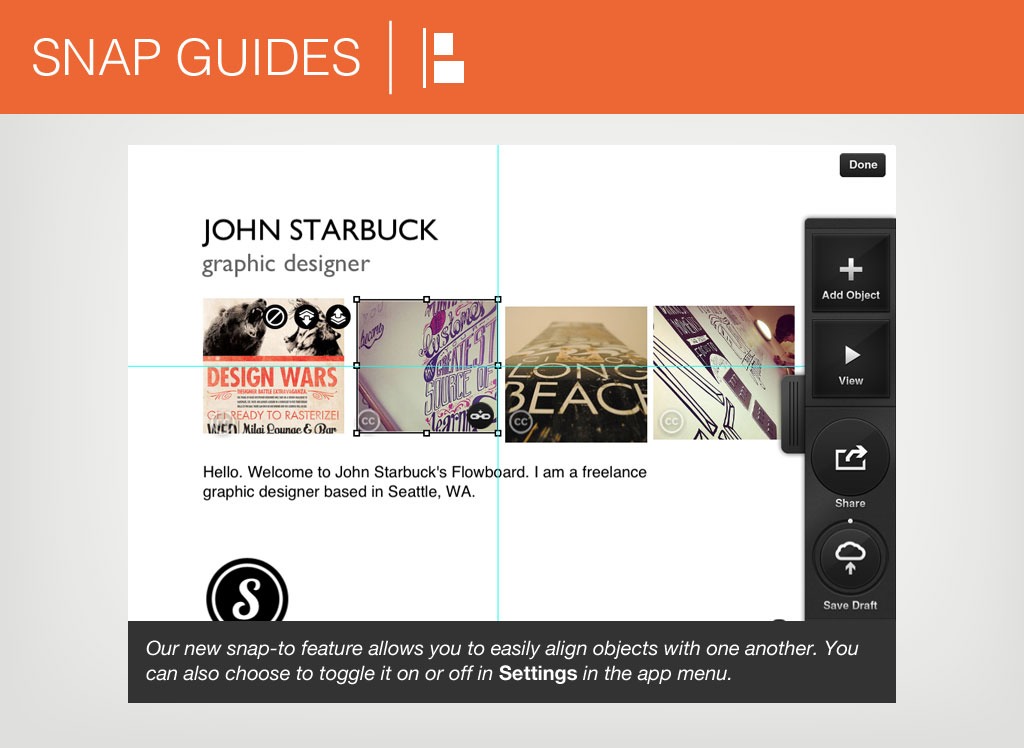Click the link icon on selected image
The height and width of the screenshot is (748, 1024).
(481, 415)
